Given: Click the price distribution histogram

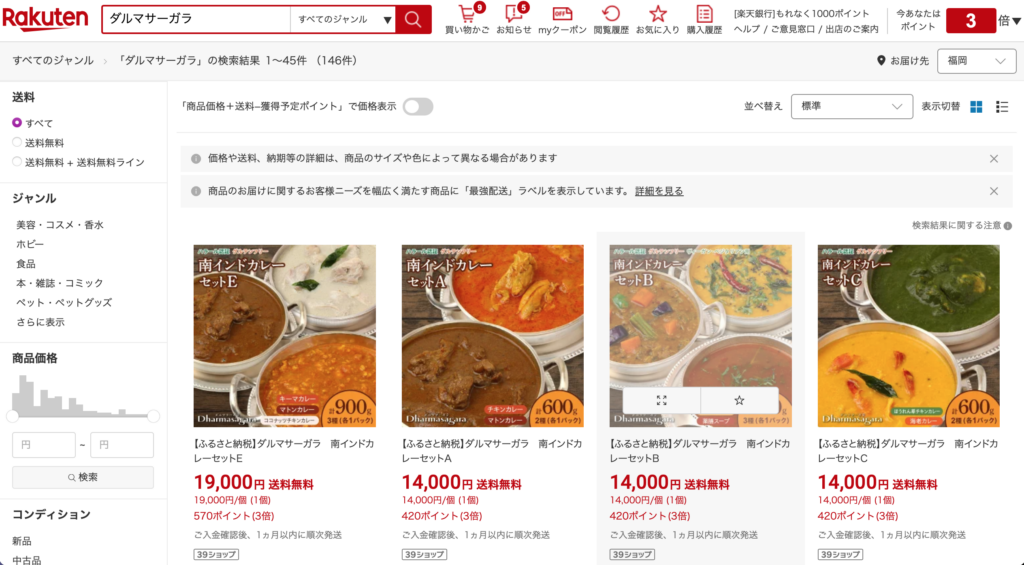Looking at the screenshot, I should pyautogui.click(x=83, y=395).
